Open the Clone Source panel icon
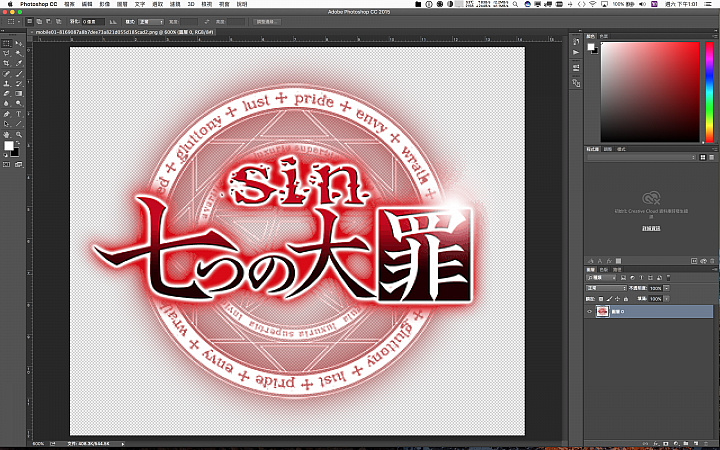The height and width of the screenshot is (450, 720). pos(576,83)
